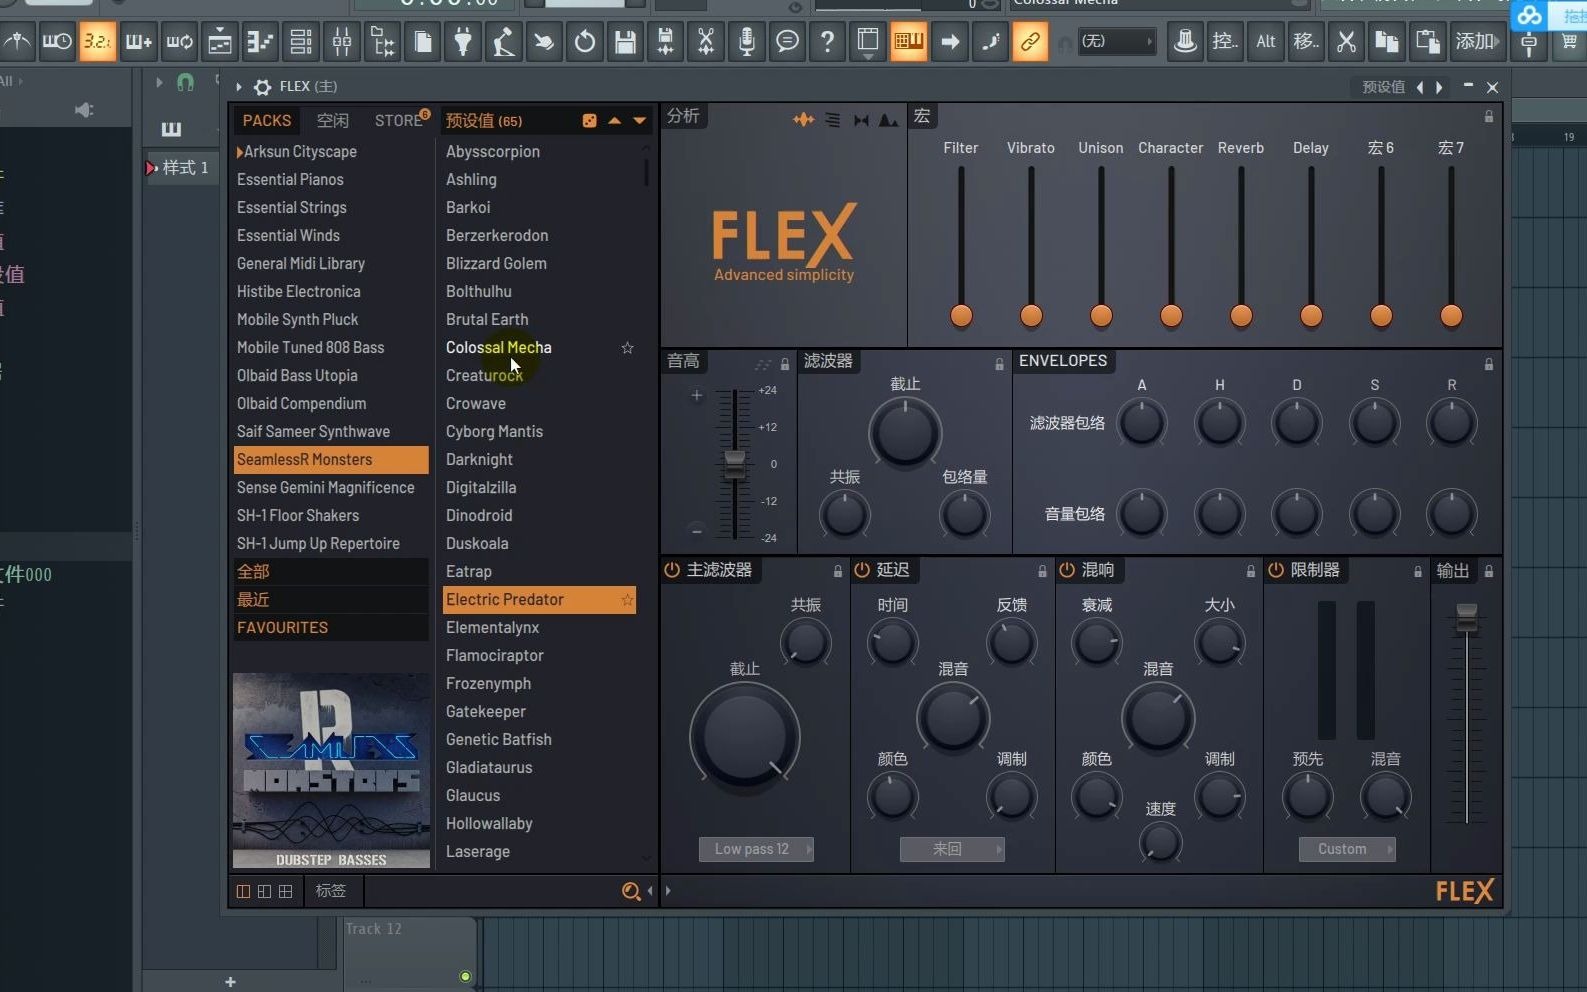Click the preset list up arrow
Screen dimensions: 1587x992
point(614,121)
